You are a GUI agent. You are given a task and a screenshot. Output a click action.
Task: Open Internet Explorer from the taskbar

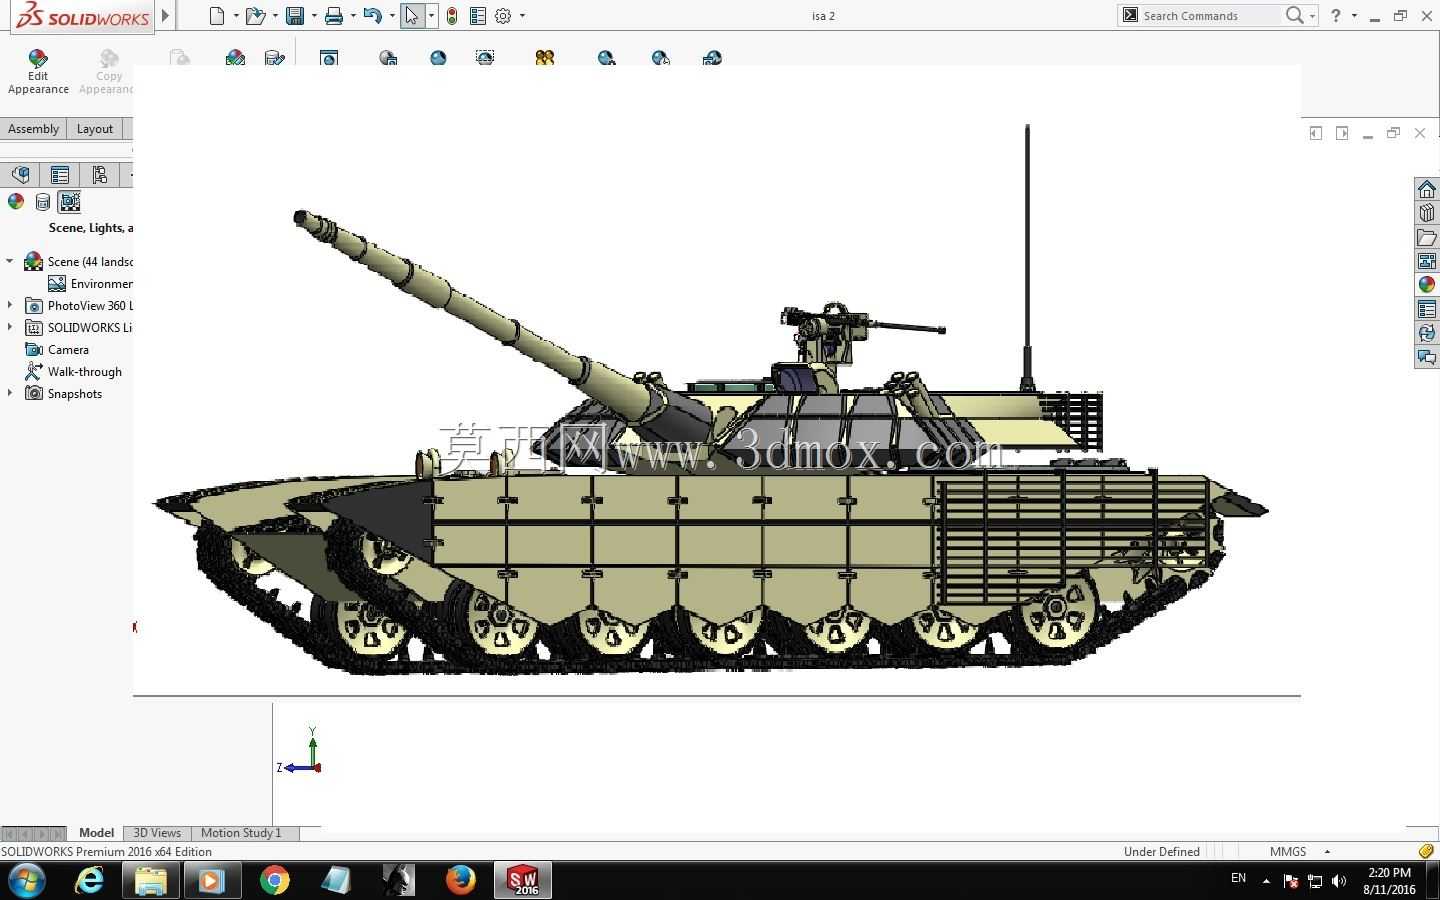point(89,880)
